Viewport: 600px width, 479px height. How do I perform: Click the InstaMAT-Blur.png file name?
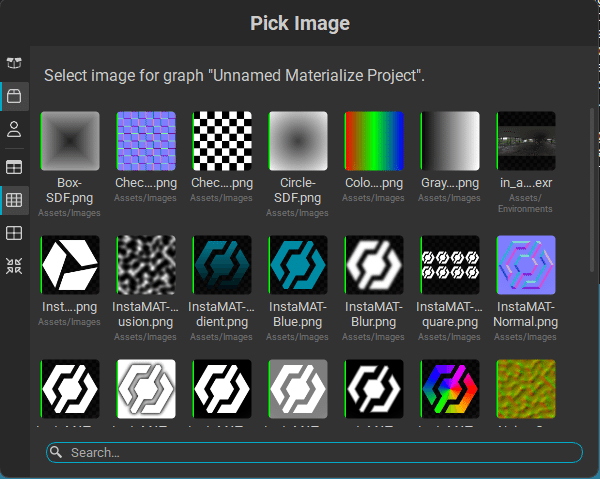tap(373, 314)
